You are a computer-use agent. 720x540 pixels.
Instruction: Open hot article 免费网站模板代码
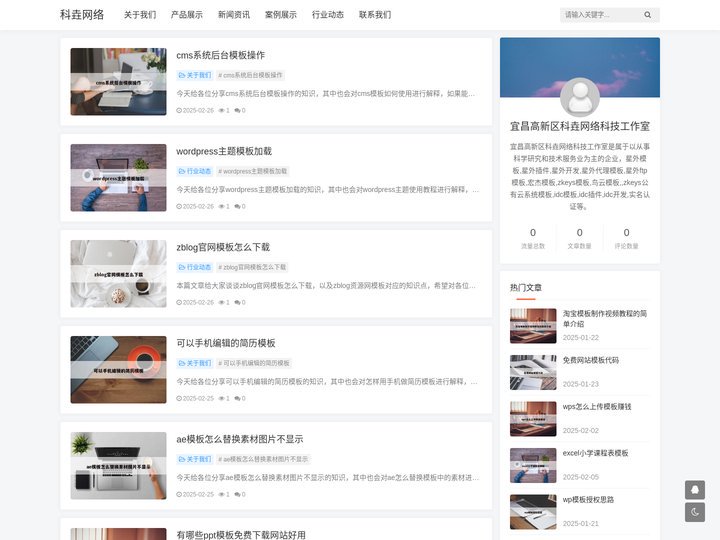591,360
